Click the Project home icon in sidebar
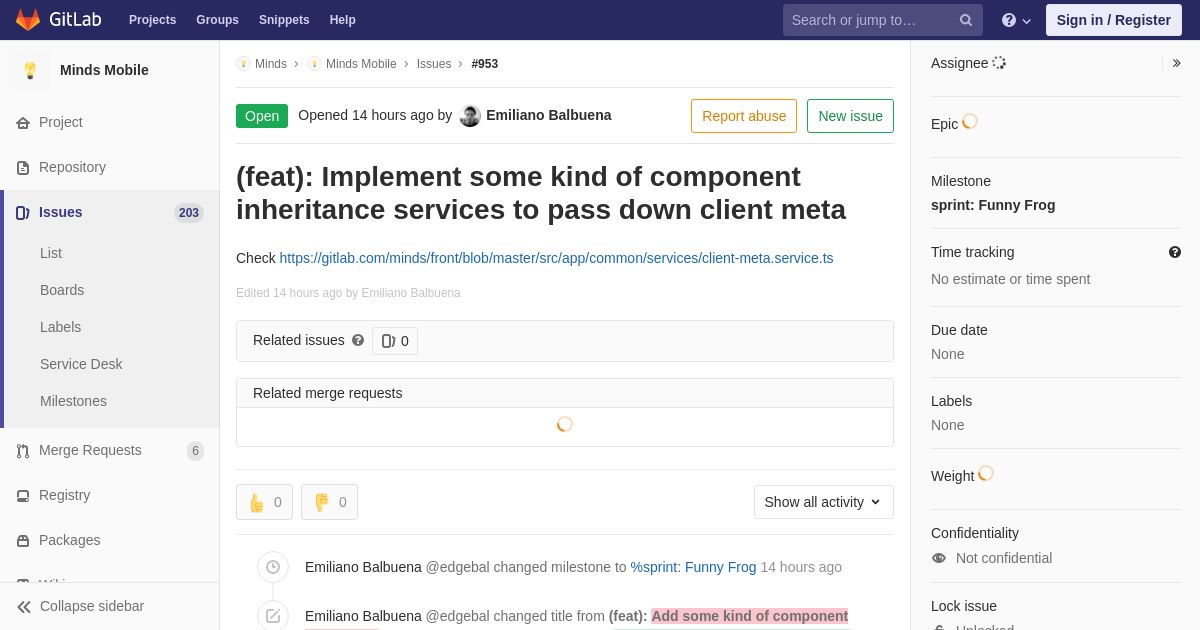 click(x=23, y=123)
